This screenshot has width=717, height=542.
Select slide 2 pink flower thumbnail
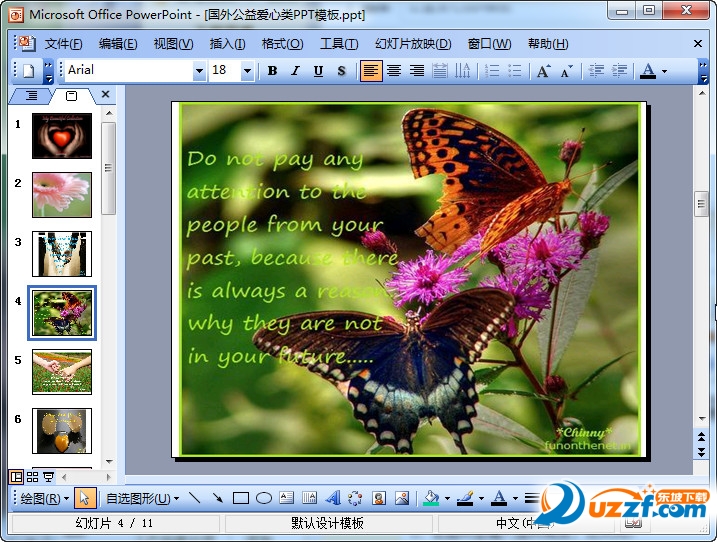(x=62, y=195)
